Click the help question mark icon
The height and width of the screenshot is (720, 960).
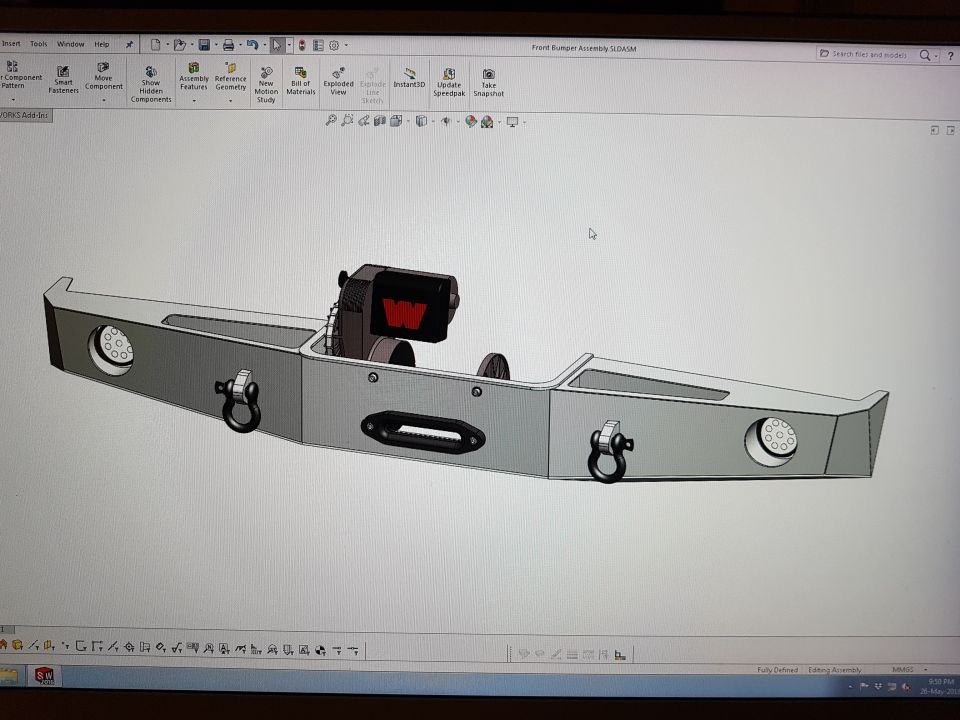click(950, 56)
